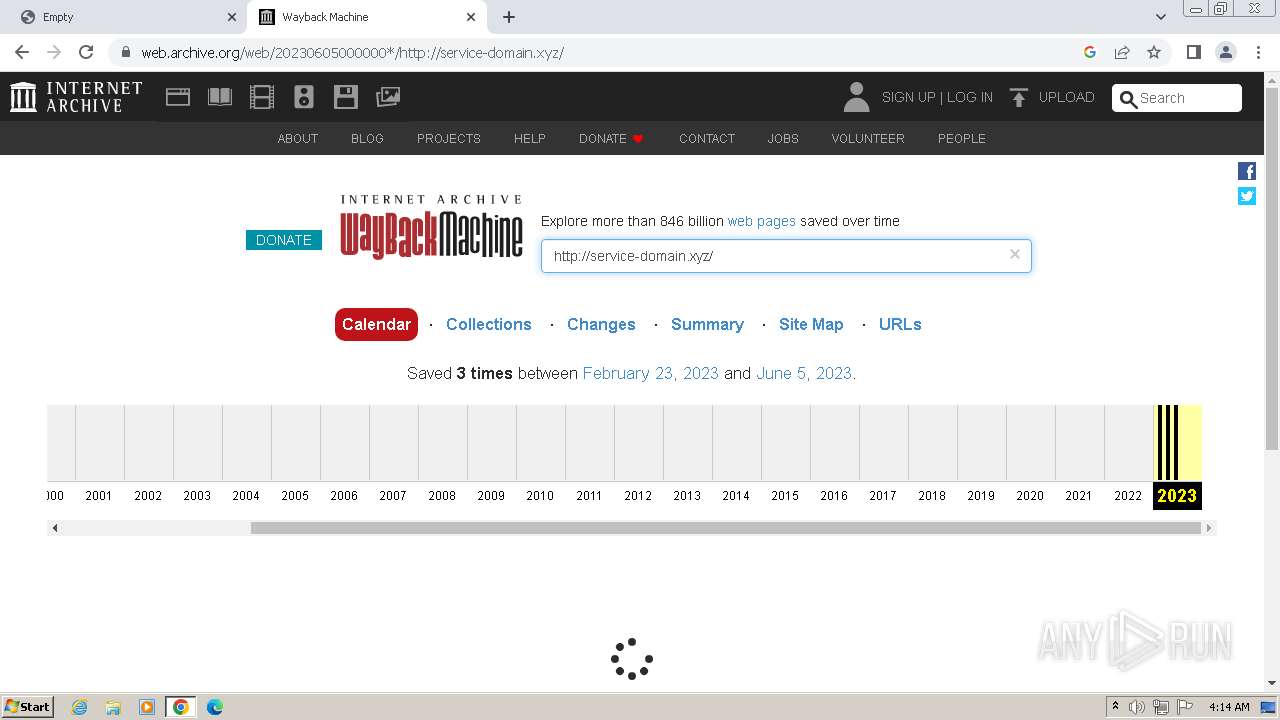The image size is (1280, 720).
Task: Click the upload arrow icon
Action: (x=1018, y=97)
